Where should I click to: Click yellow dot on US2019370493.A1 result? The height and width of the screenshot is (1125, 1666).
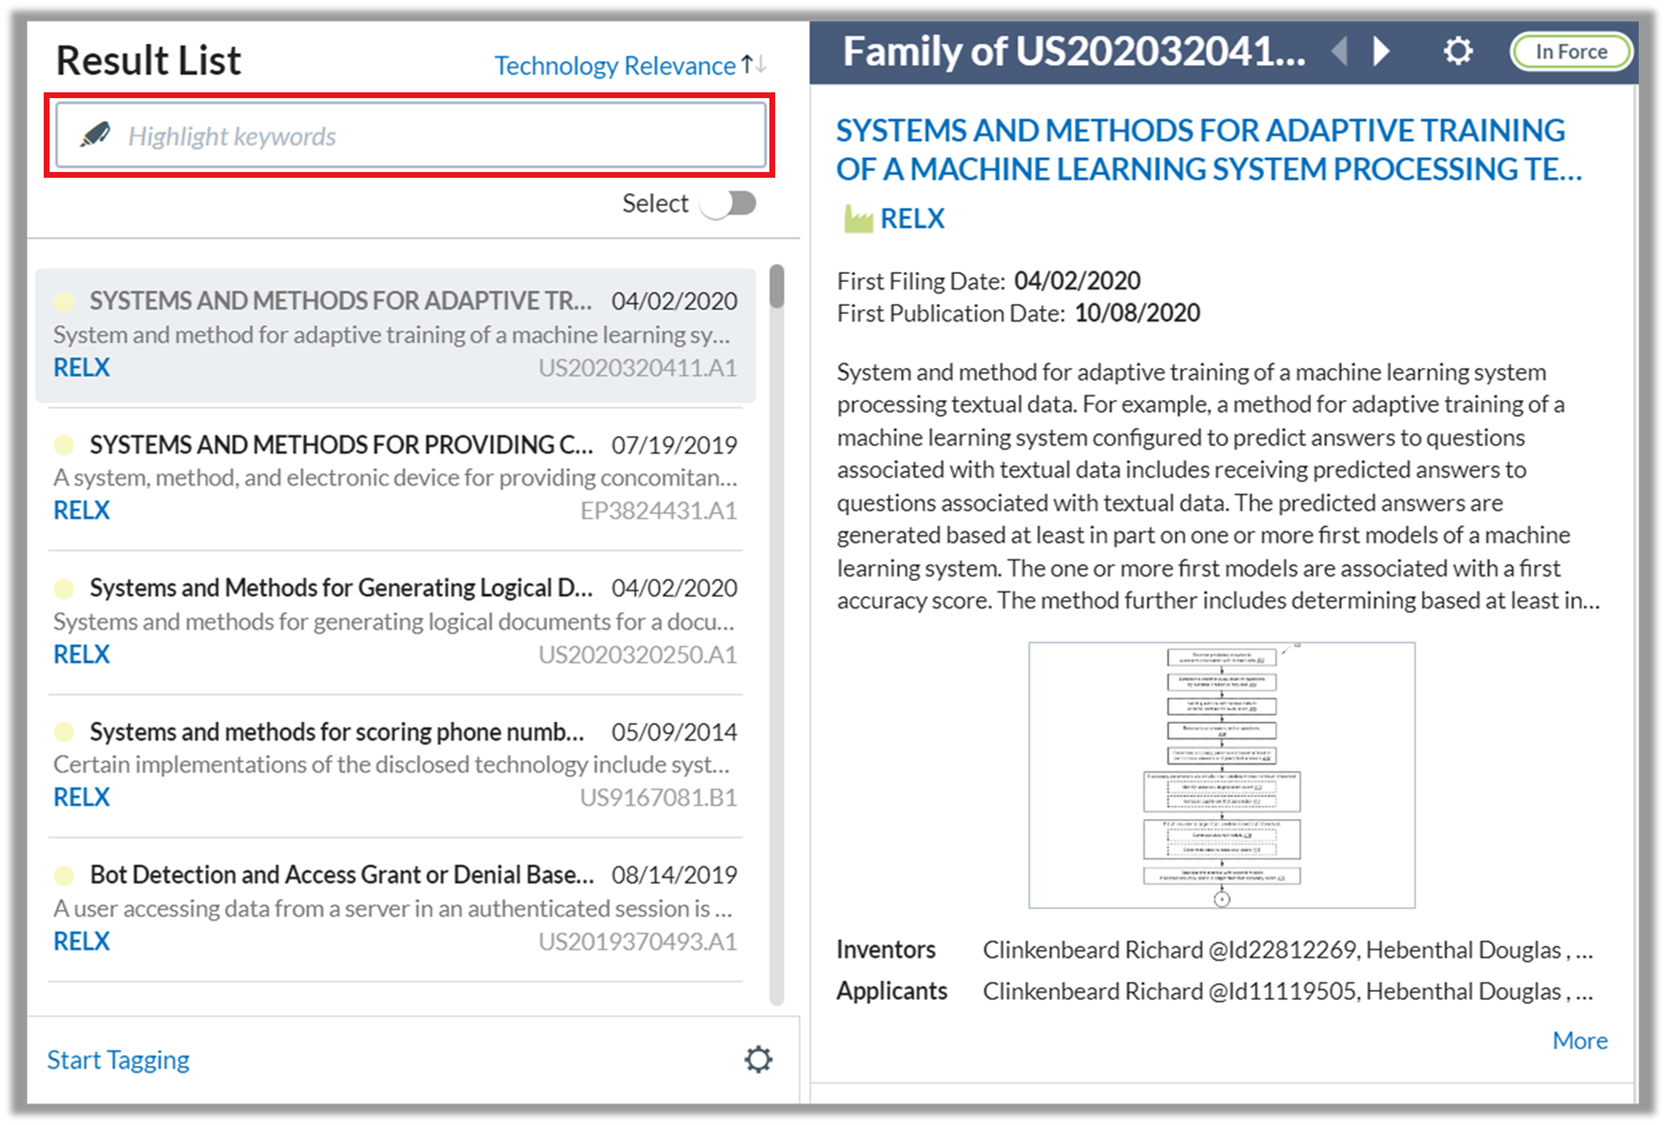click(x=64, y=875)
